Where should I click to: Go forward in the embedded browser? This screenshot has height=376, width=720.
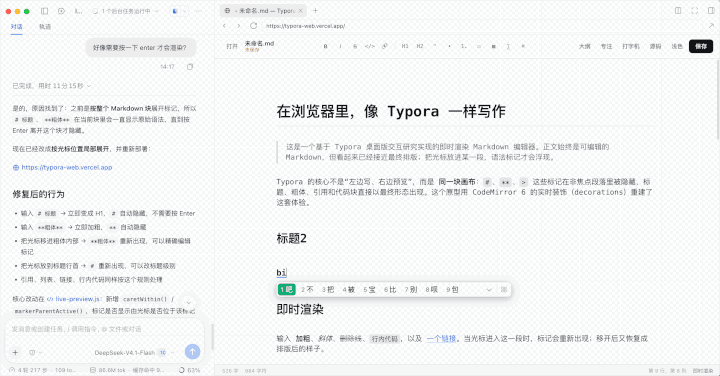pos(238,26)
